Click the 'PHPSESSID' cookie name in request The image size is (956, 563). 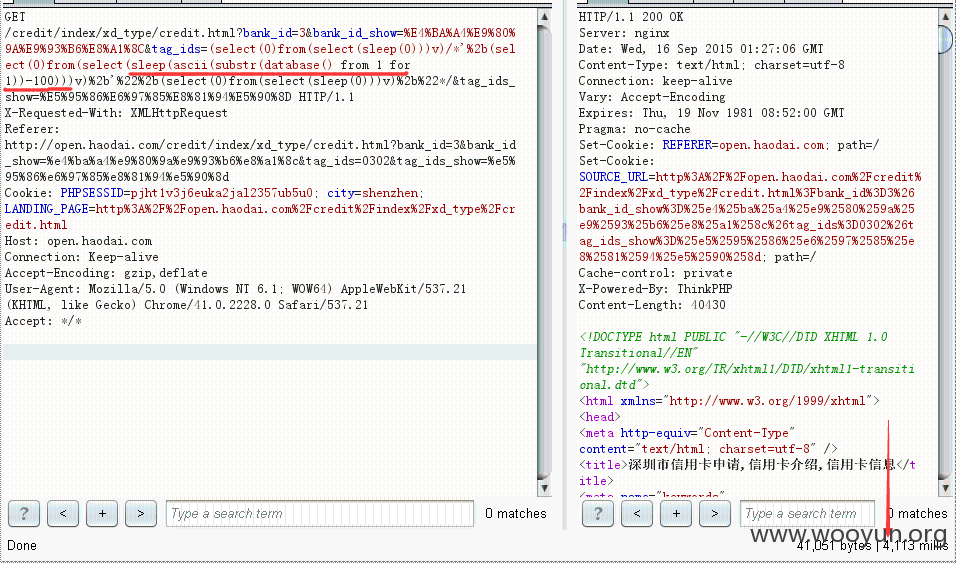click(x=92, y=193)
